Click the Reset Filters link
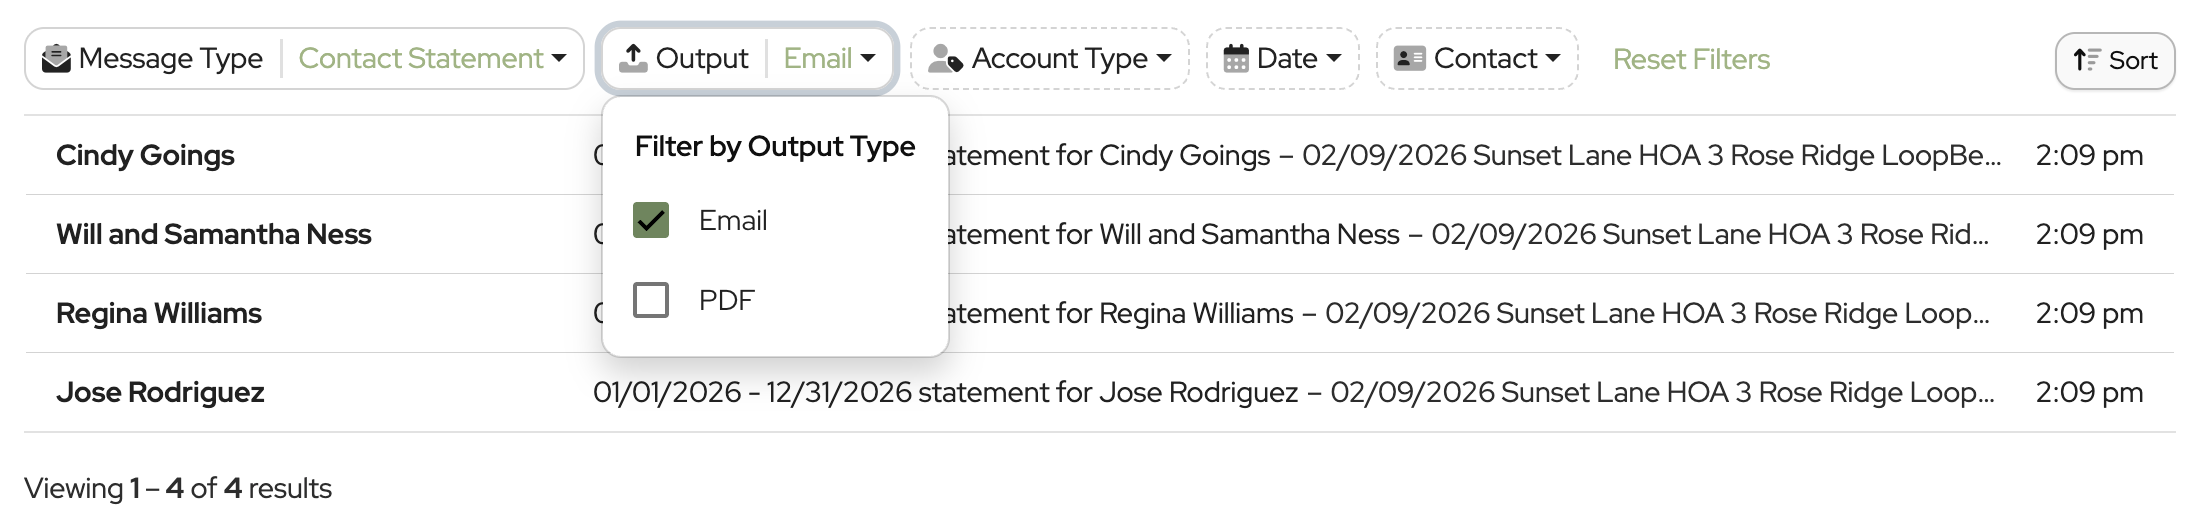The height and width of the screenshot is (532, 2210). (1691, 60)
